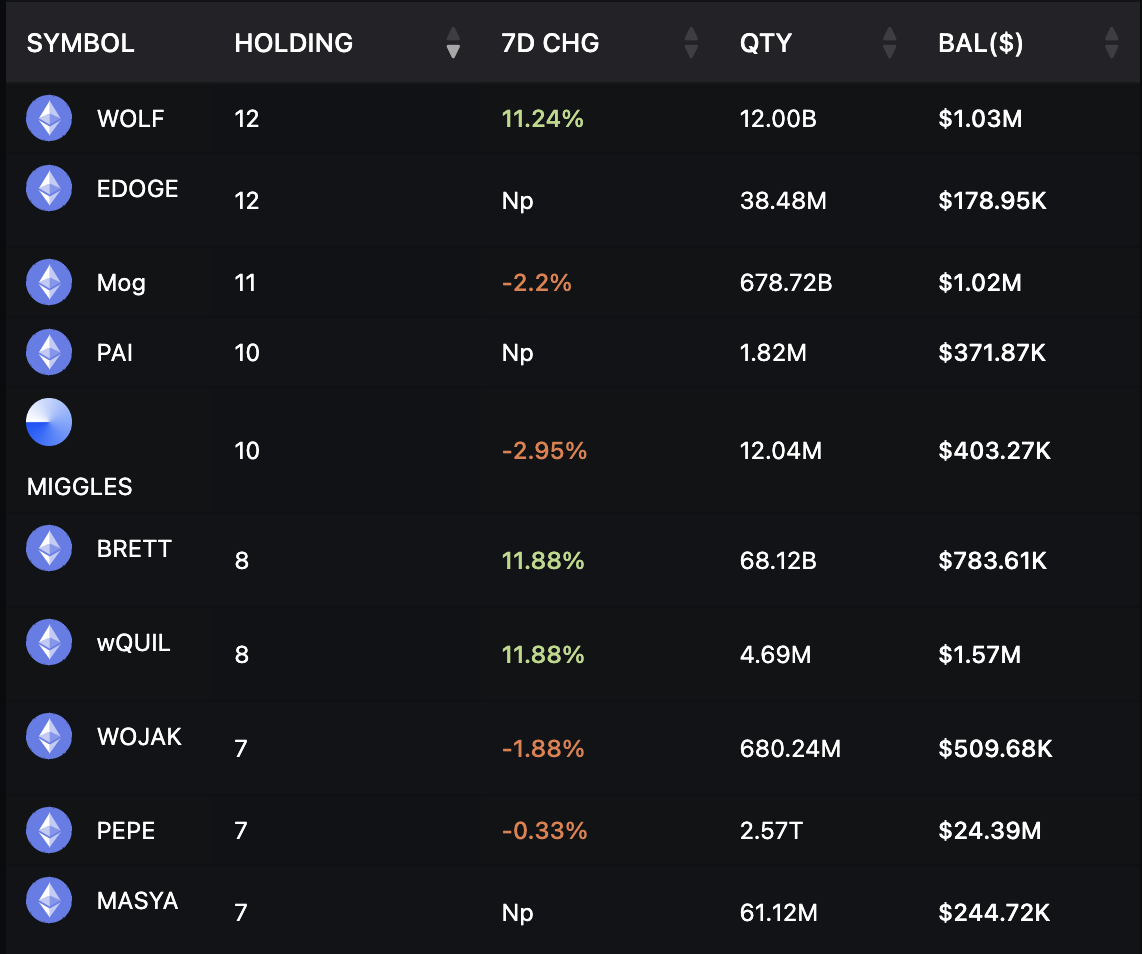Click the 4.69M quantity for wQUIL

pyautogui.click(x=775, y=654)
